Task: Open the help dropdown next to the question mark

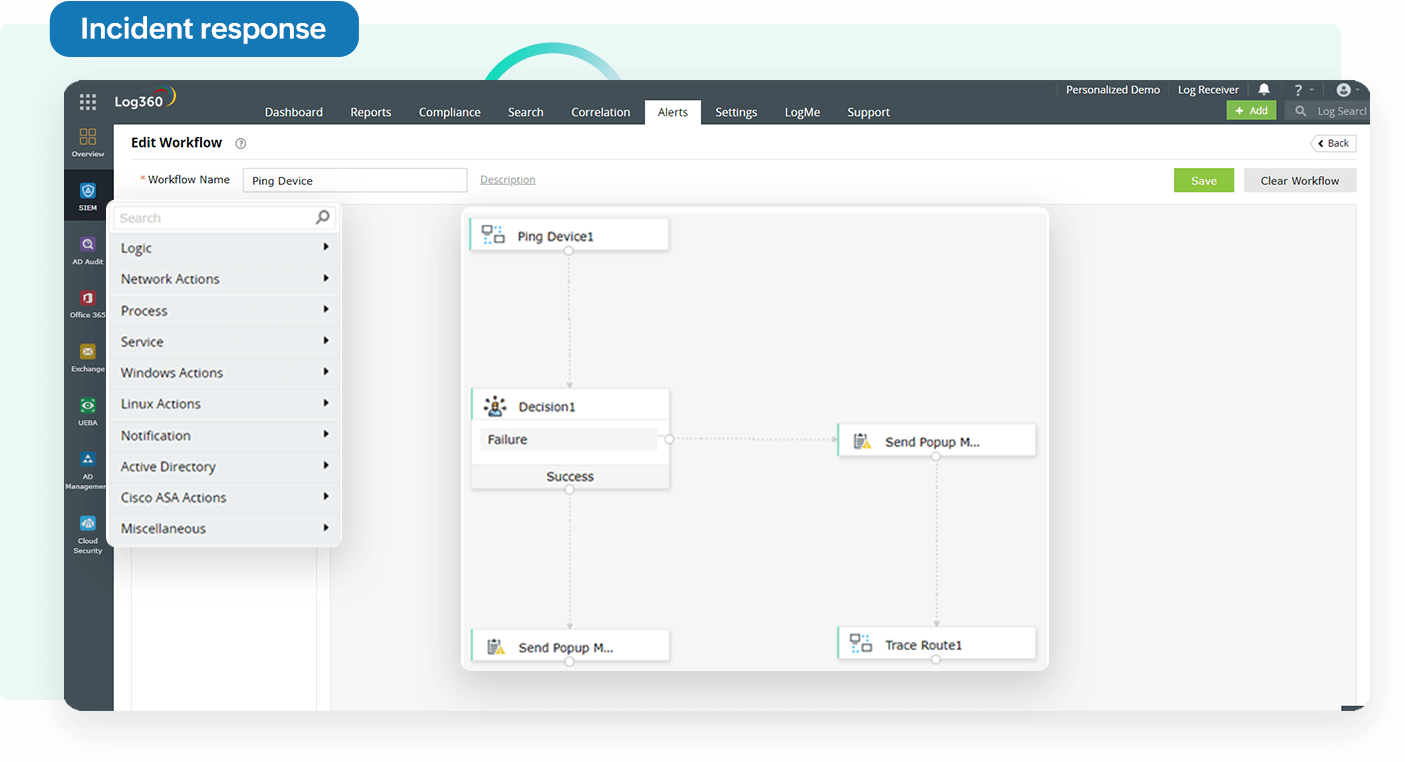Action: click(1302, 89)
